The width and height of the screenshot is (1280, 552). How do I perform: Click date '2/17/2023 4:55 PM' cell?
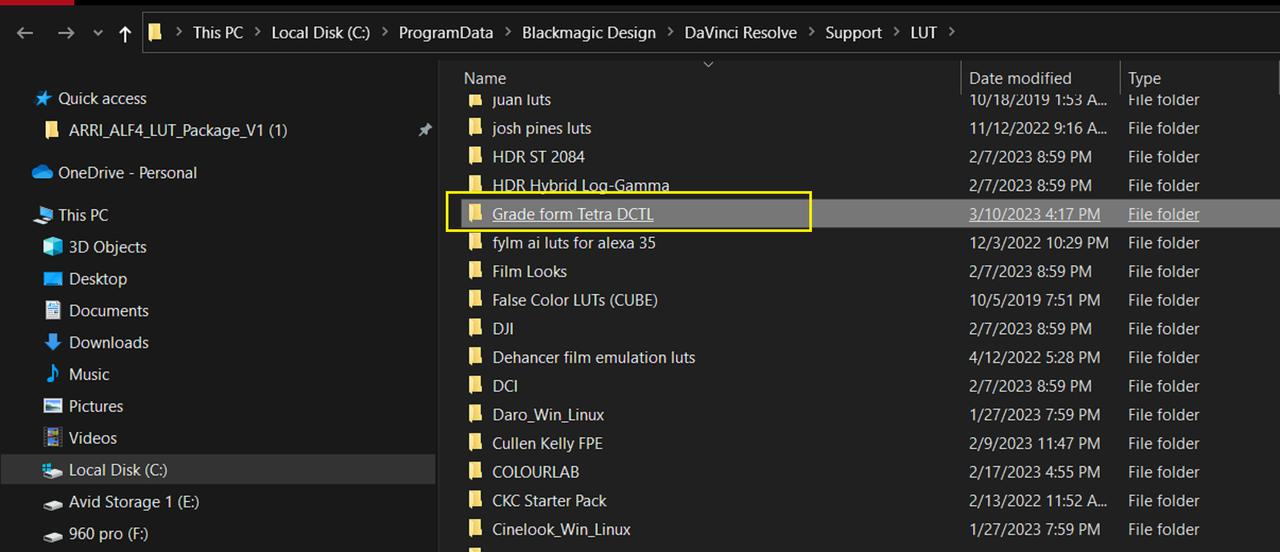click(1035, 472)
